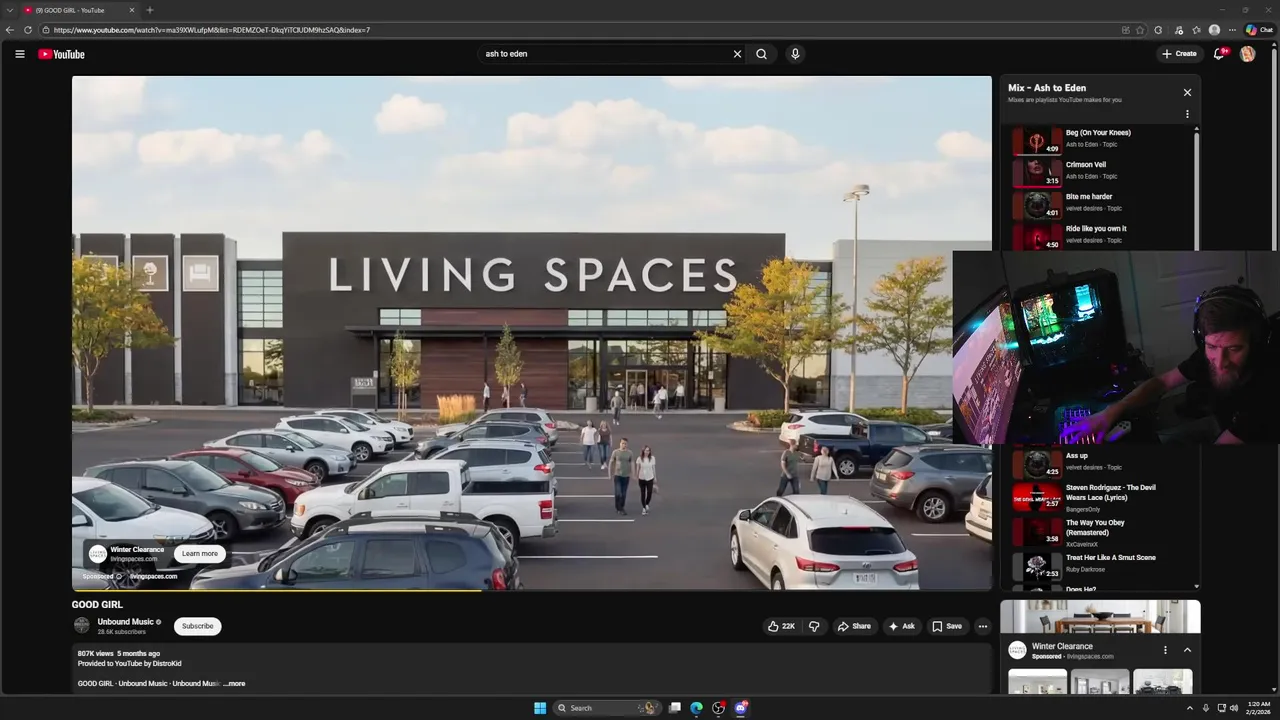Add page to Edge favorites star
This screenshot has width=1280, height=720.
click(1140, 30)
